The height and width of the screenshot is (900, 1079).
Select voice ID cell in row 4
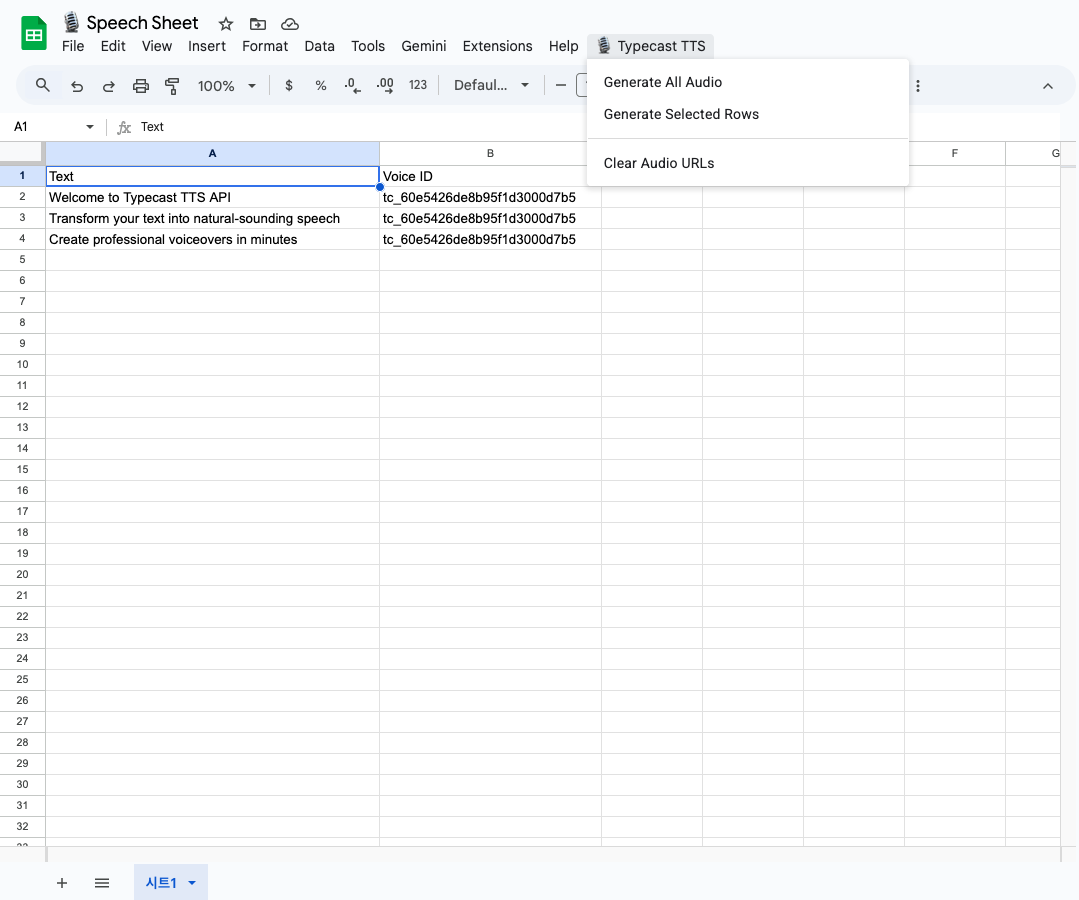(490, 239)
